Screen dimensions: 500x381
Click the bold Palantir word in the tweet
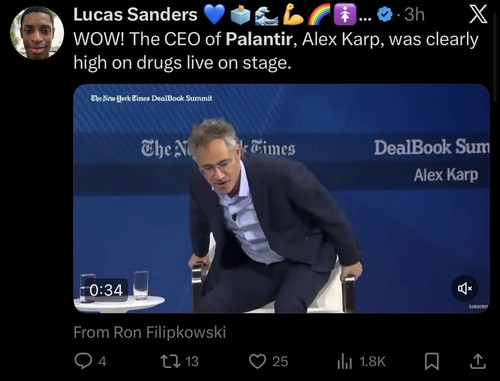(259, 39)
